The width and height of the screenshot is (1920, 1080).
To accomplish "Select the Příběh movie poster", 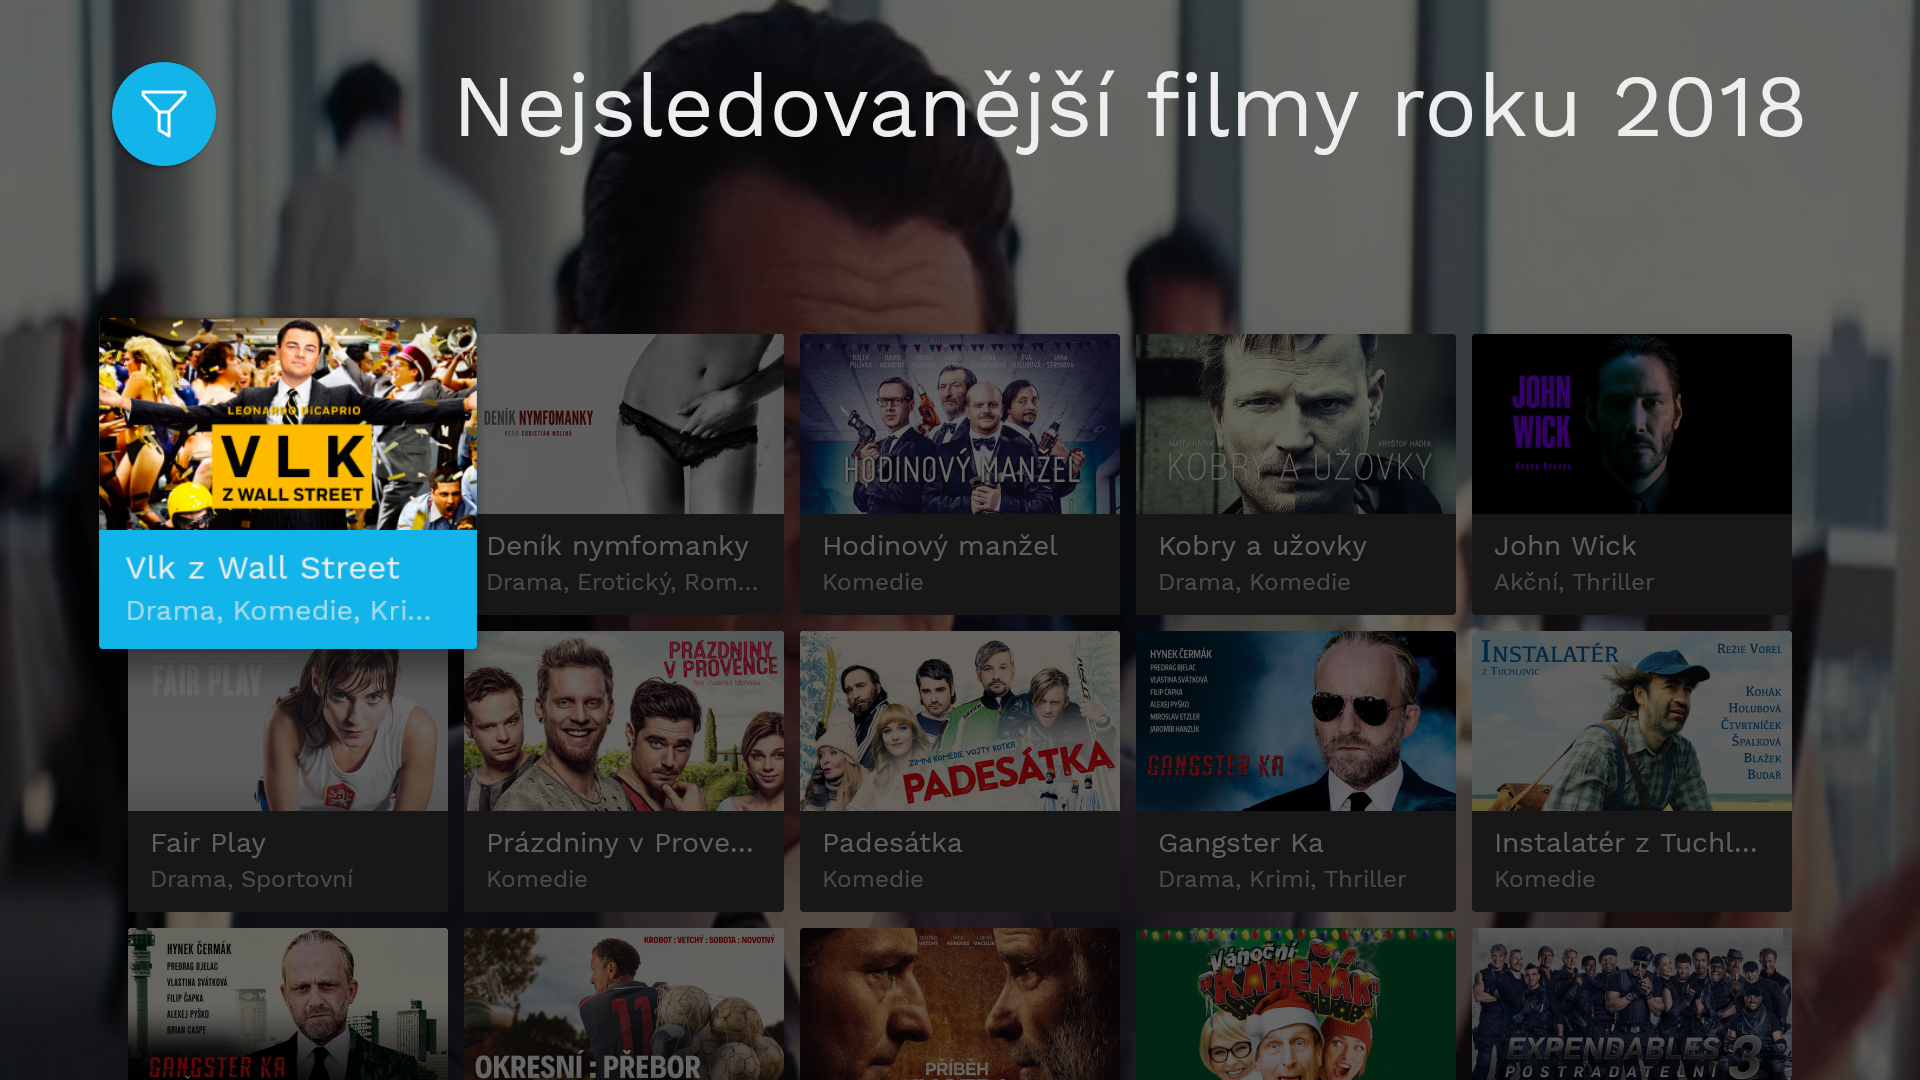I will pyautogui.click(x=960, y=1004).
